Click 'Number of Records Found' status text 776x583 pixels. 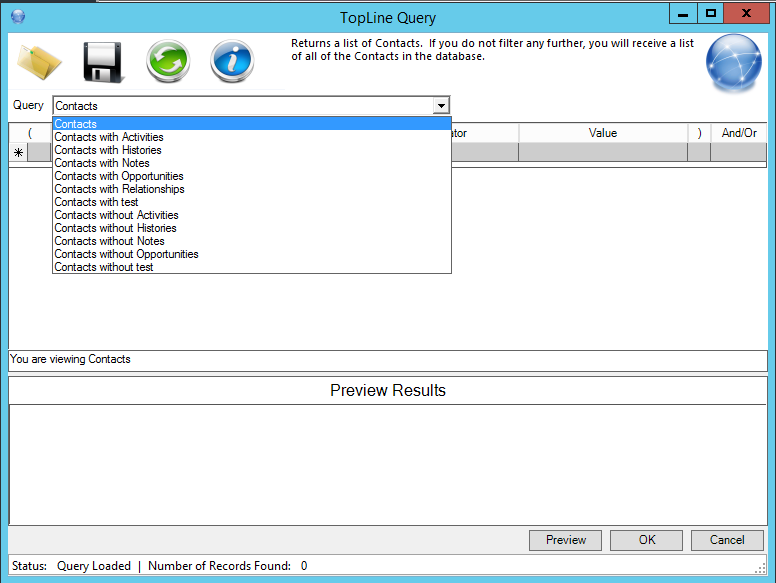(x=219, y=566)
